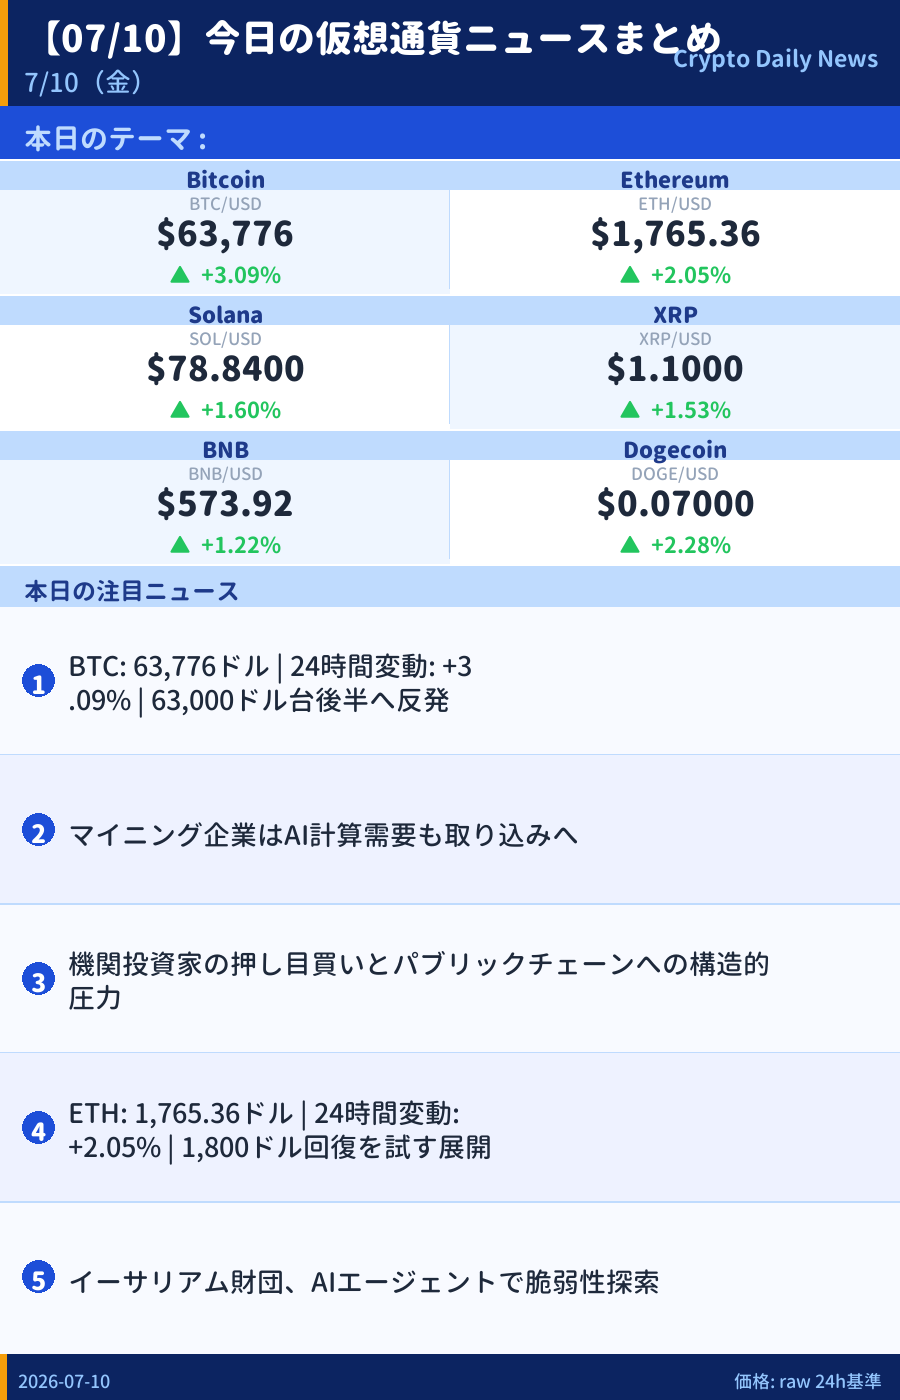
Task: Click the number 2 news badge
Action: tap(38, 830)
